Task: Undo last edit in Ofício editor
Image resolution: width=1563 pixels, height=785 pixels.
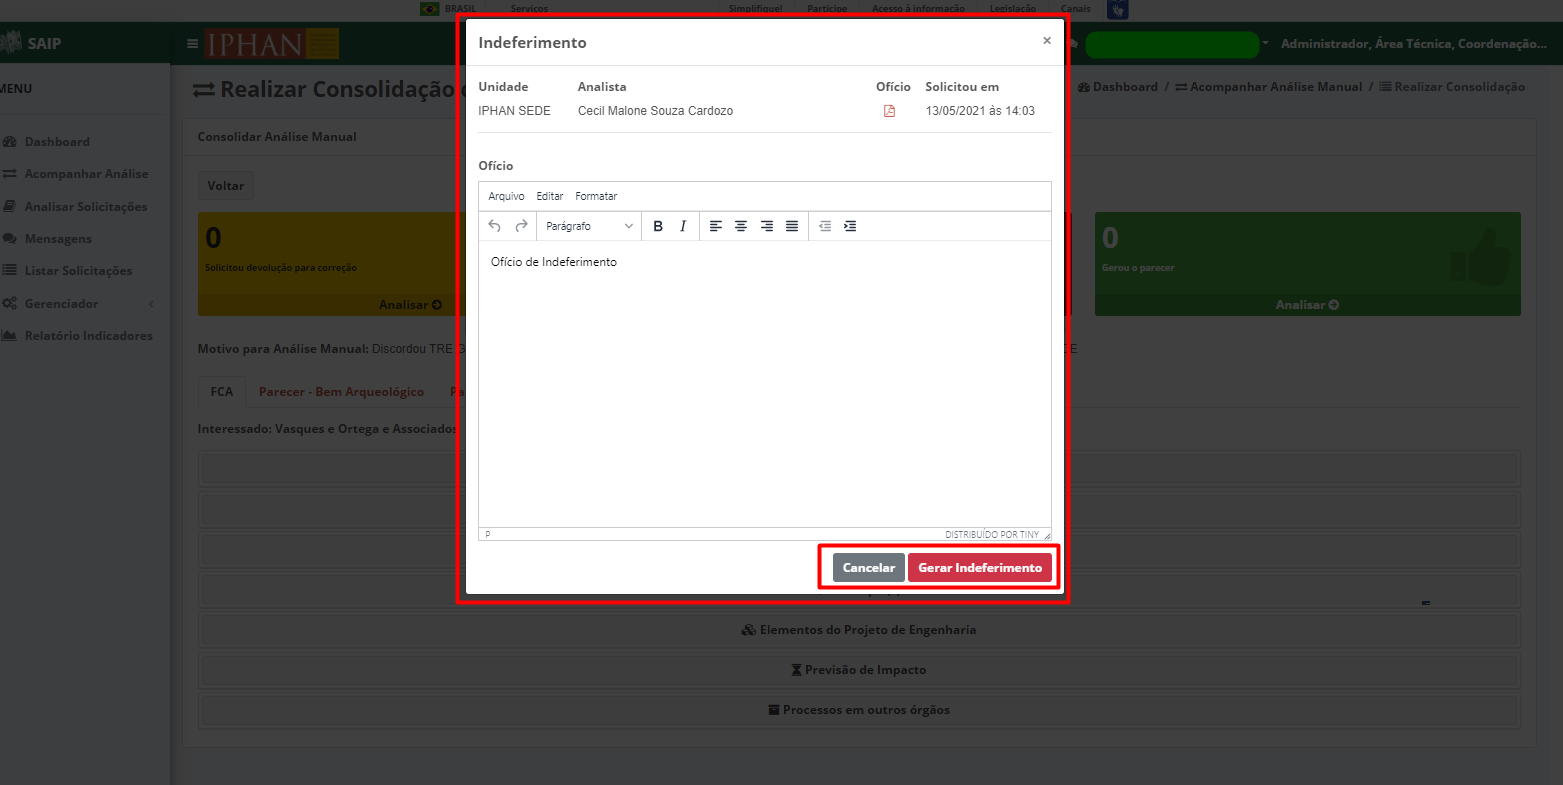Action: (494, 226)
